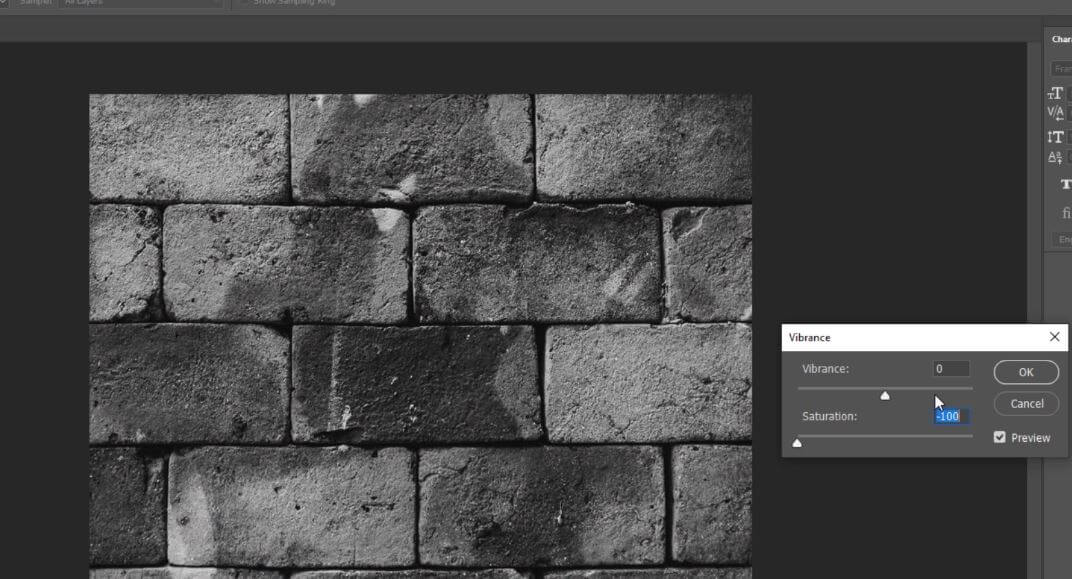Viewport: 1072px width, 579px height.
Task: Close the Vibrance dialog with X
Action: 1054,336
